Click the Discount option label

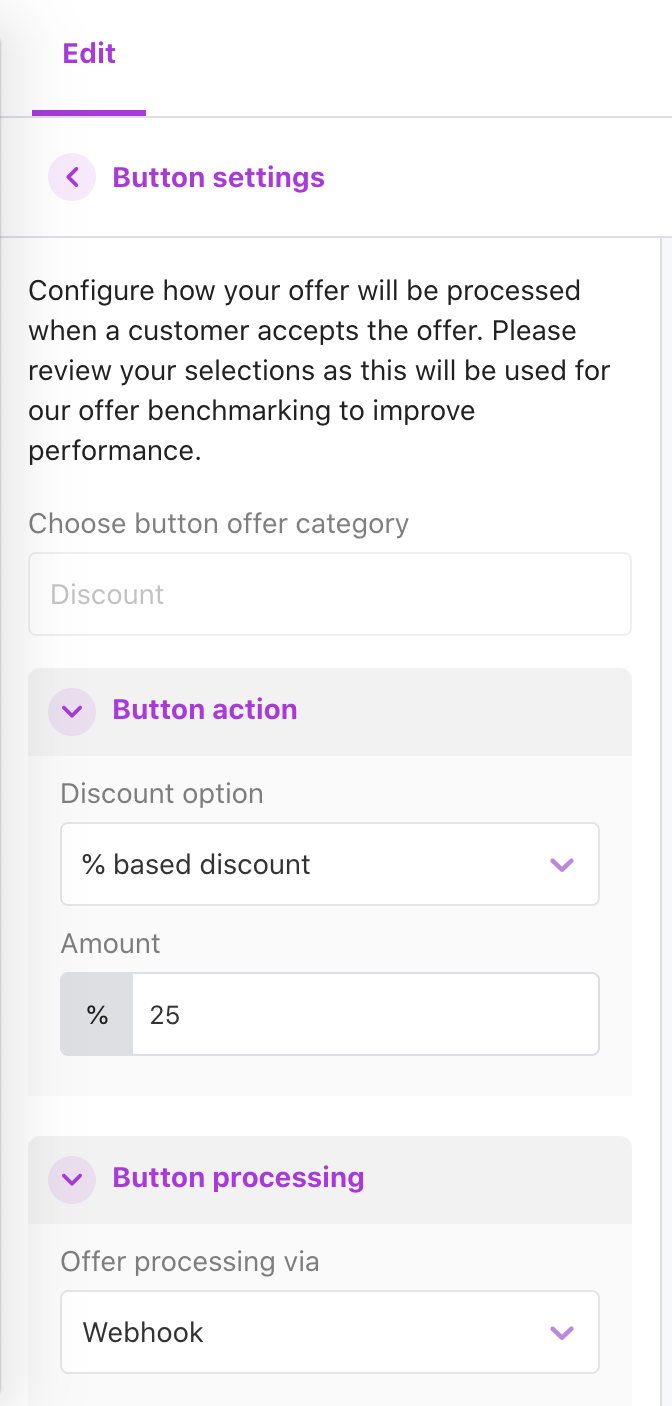pos(162,794)
